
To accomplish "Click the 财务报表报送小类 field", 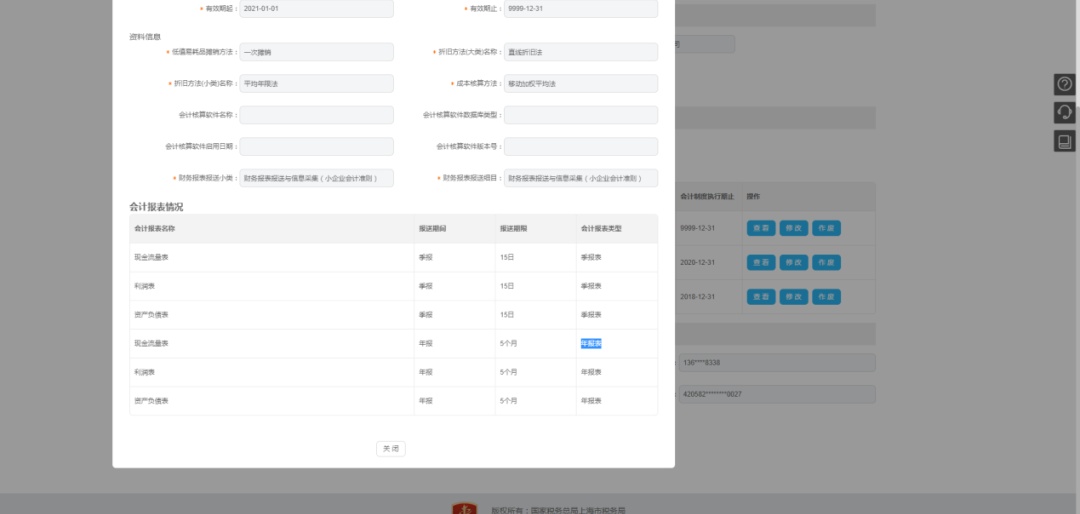I will coord(317,178).
